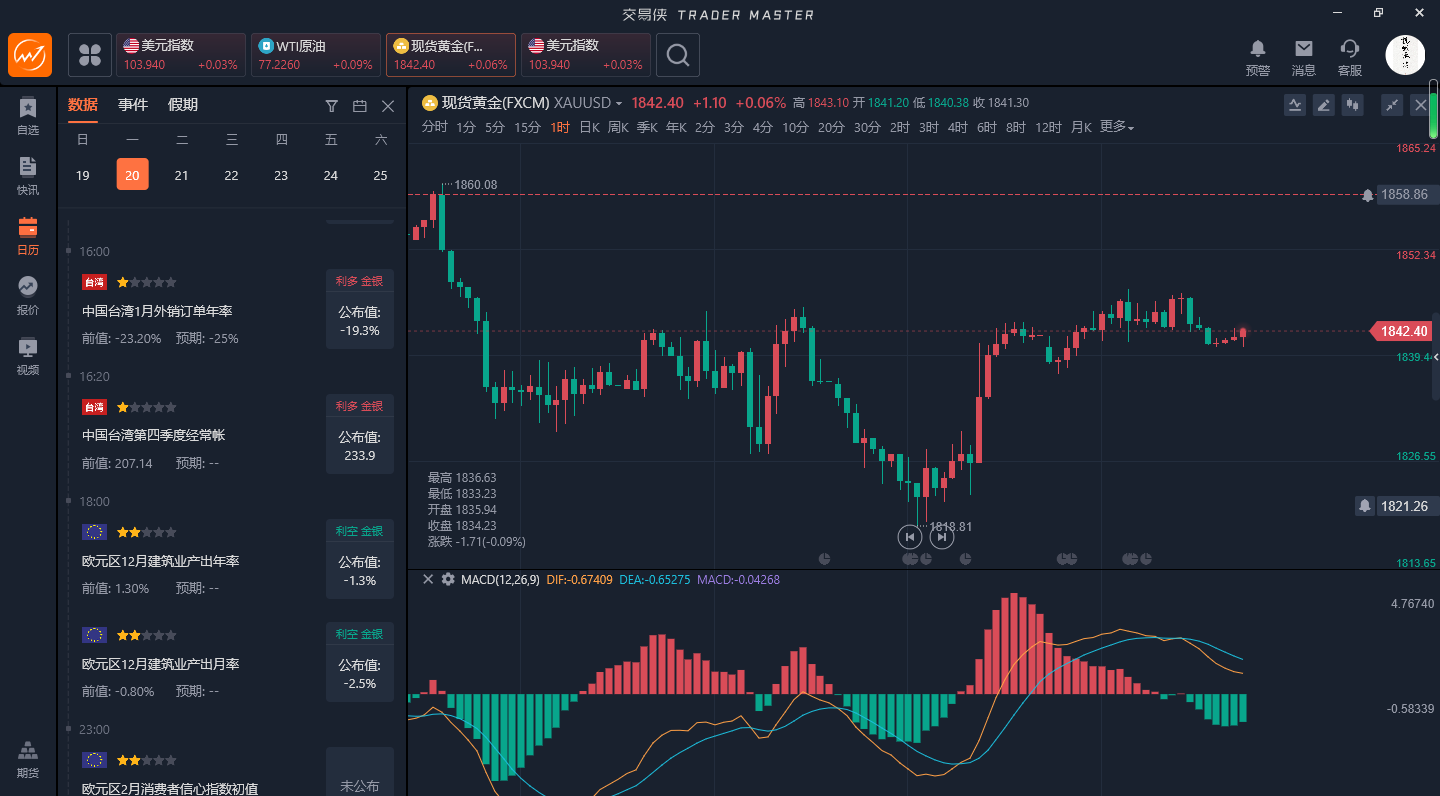Open 欧元区12月建筑业产出月率 entry

pyautogui.click(x=160, y=664)
